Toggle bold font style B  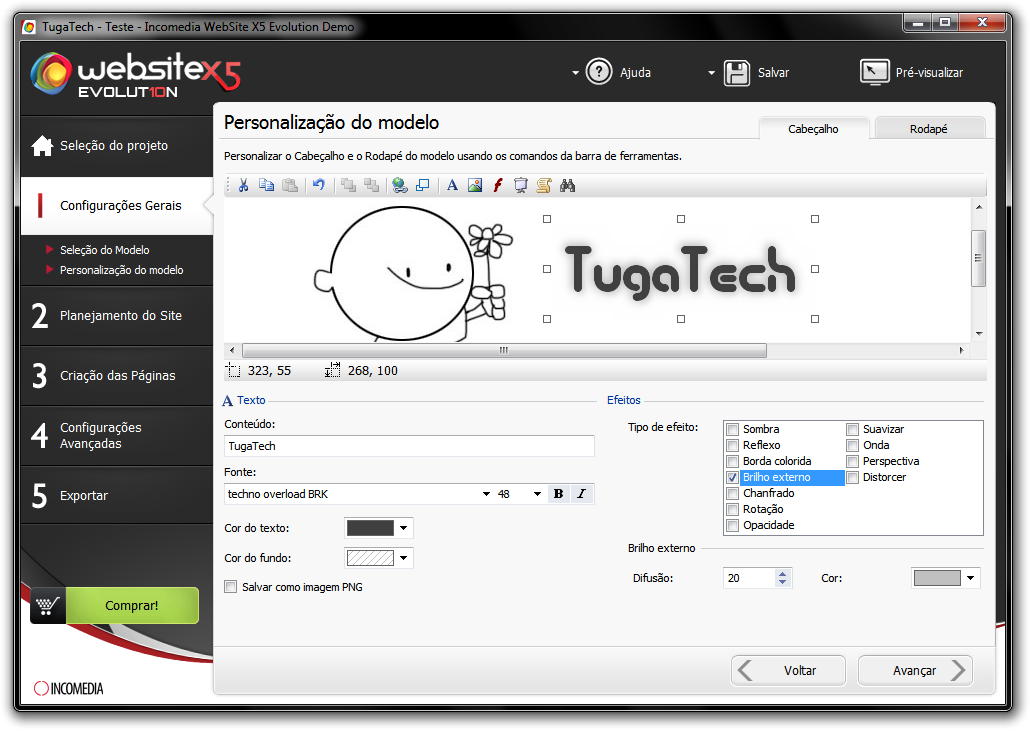click(x=558, y=494)
